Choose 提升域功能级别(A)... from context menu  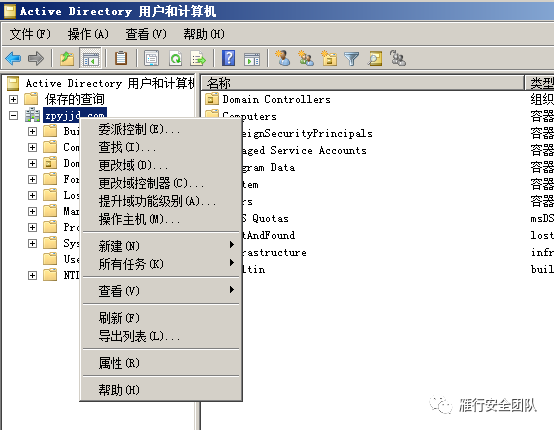coord(161,201)
